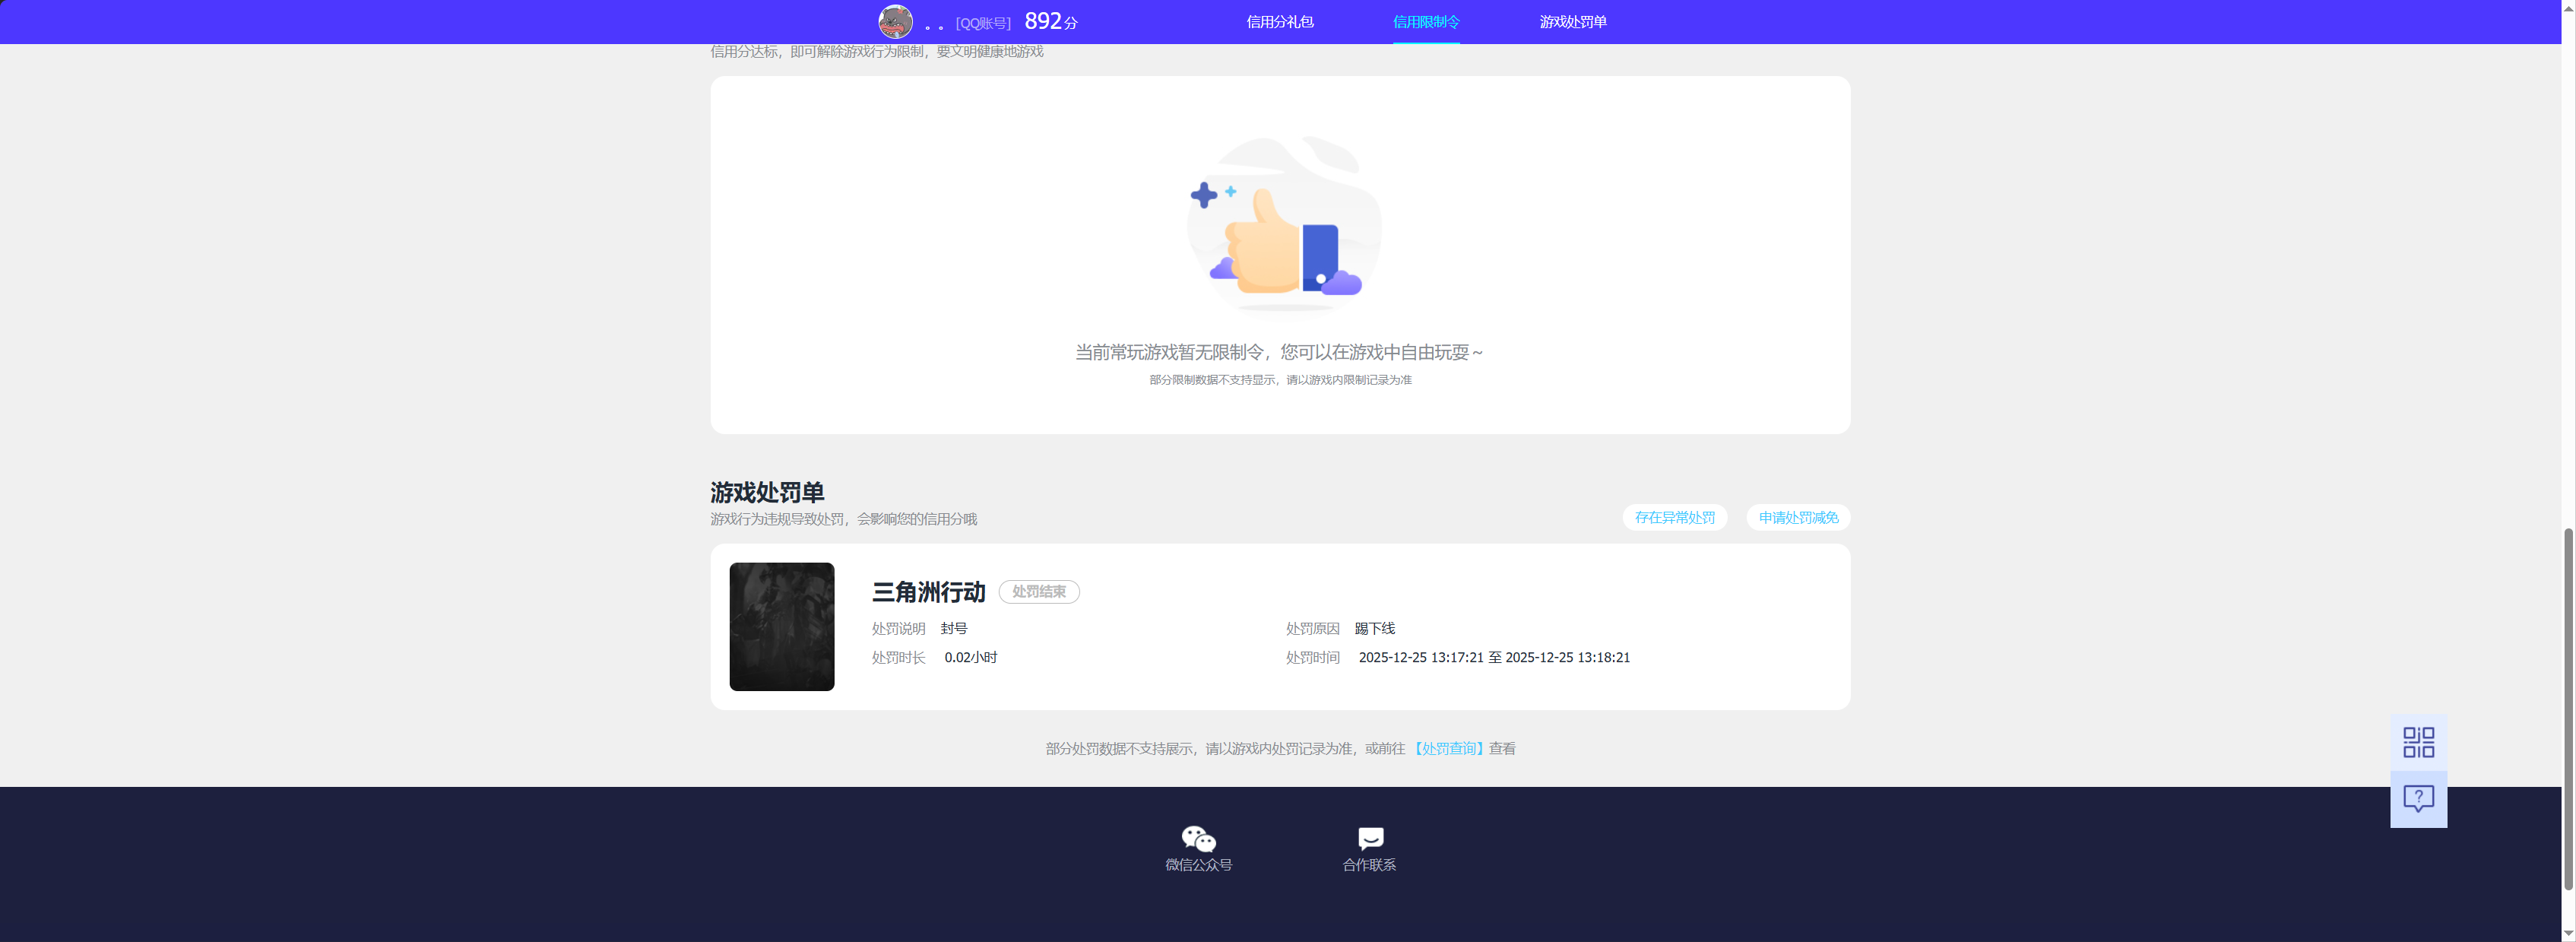
Task: Click the 892分 credit score
Action: 1051,22
